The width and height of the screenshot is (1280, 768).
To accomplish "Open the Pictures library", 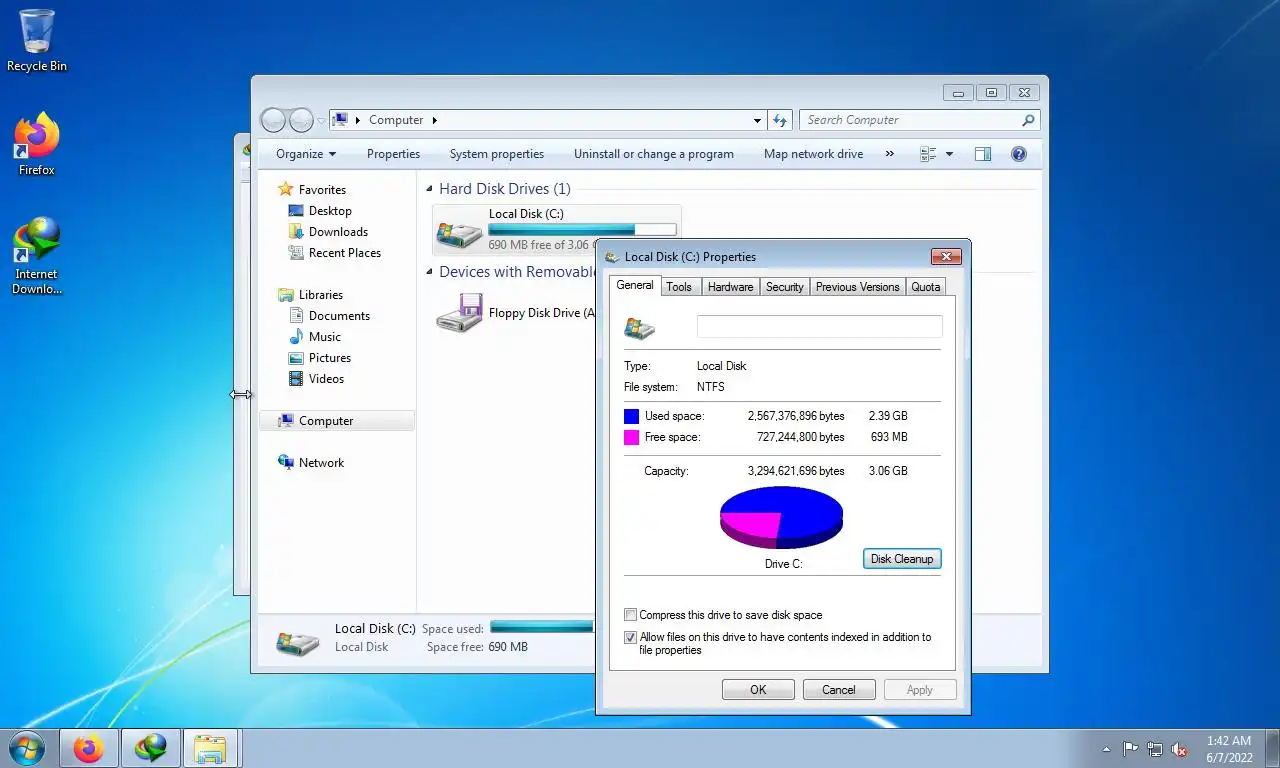I will pyautogui.click(x=329, y=358).
